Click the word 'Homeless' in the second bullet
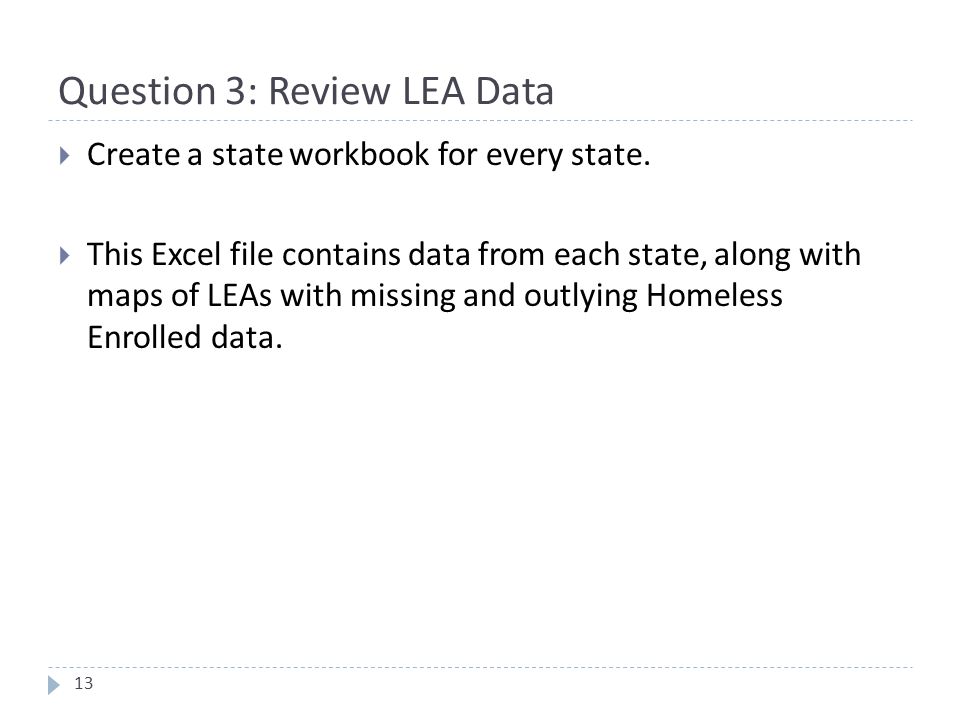The image size is (960, 720). pos(714,295)
